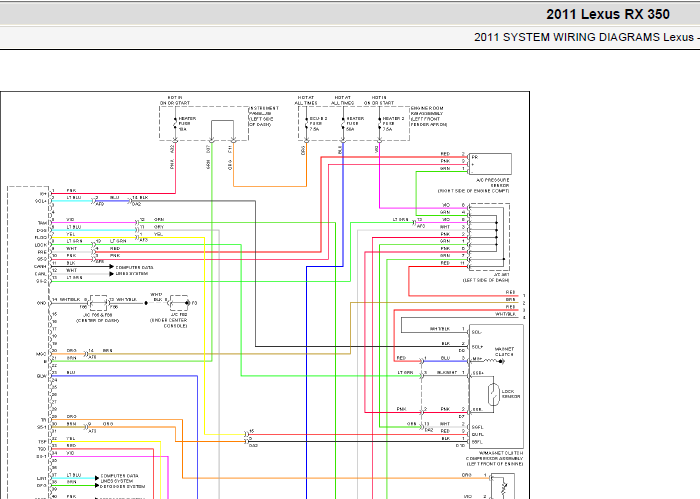This screenshot has height=499, width=700.
Task: Click the SOL- pin label on the compressor
Action: tap(476, 332)
